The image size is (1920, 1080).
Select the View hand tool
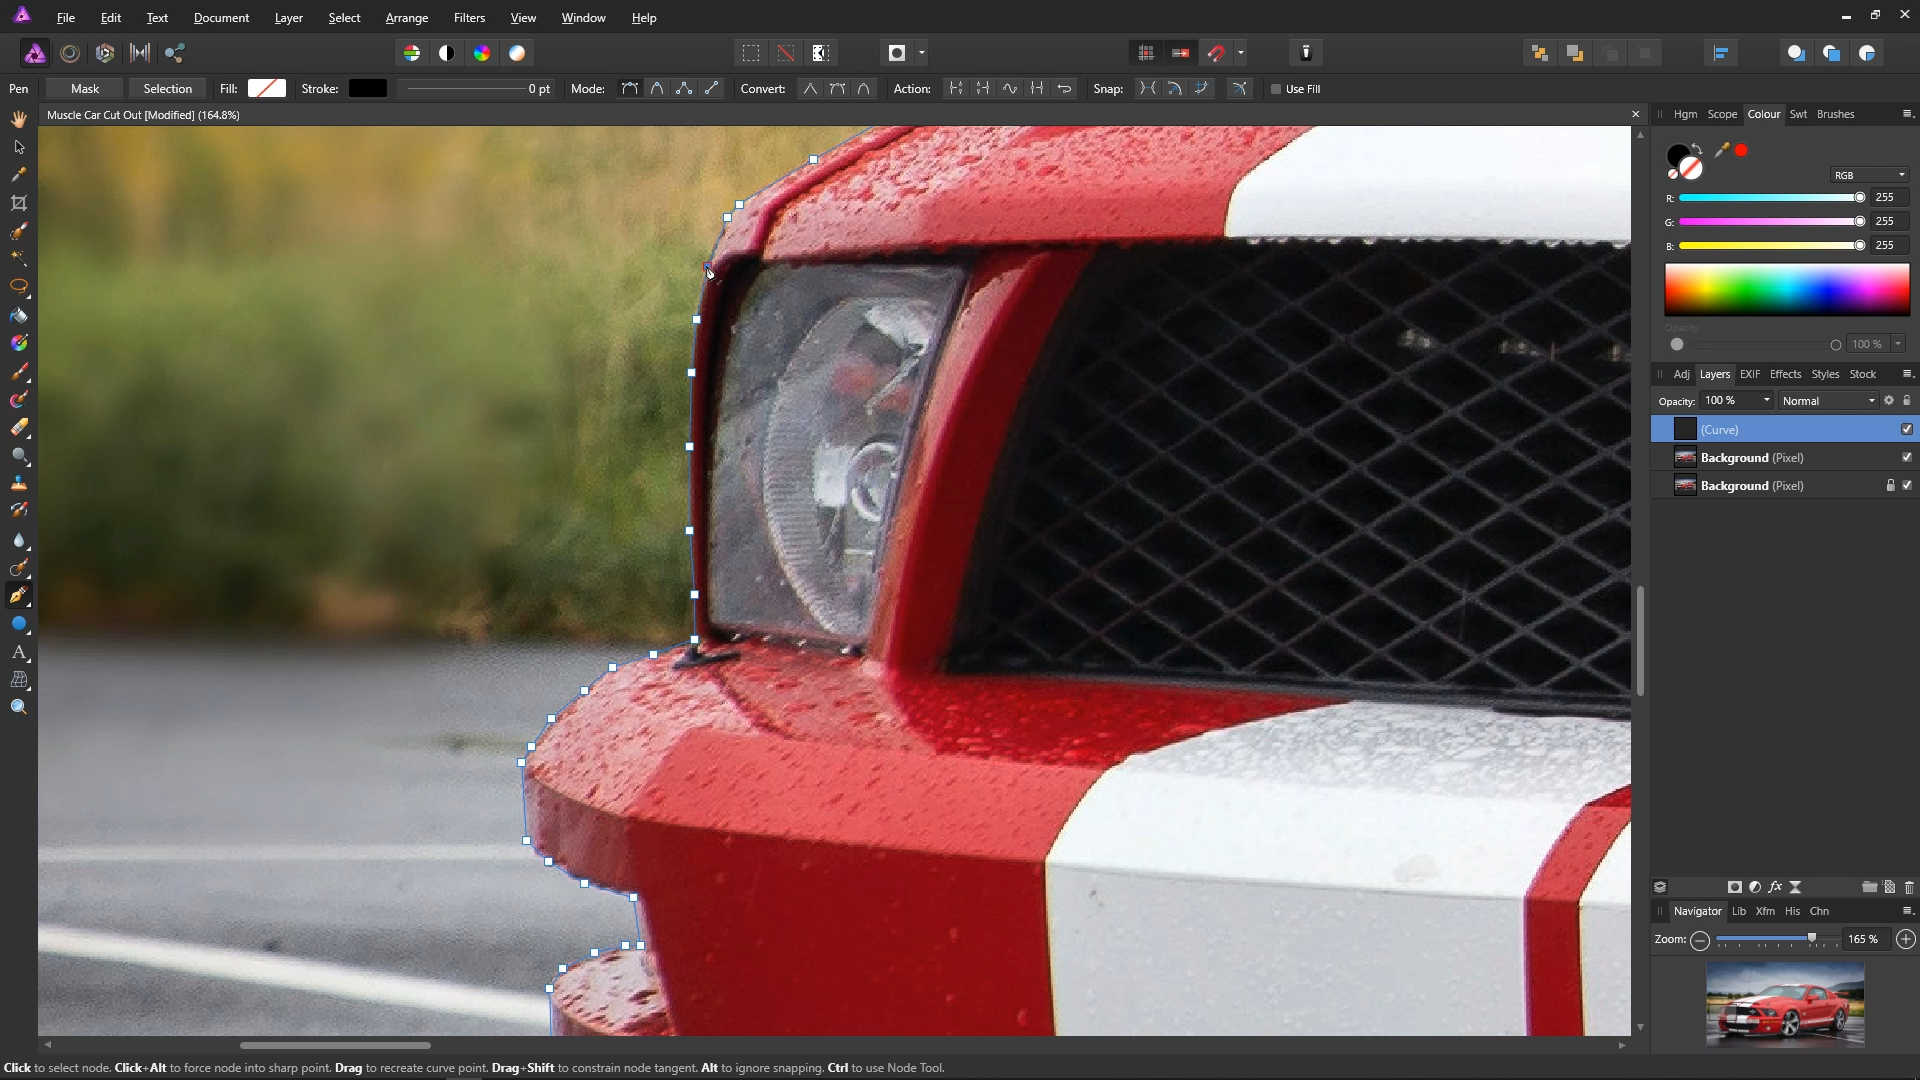tap(19, 119)
